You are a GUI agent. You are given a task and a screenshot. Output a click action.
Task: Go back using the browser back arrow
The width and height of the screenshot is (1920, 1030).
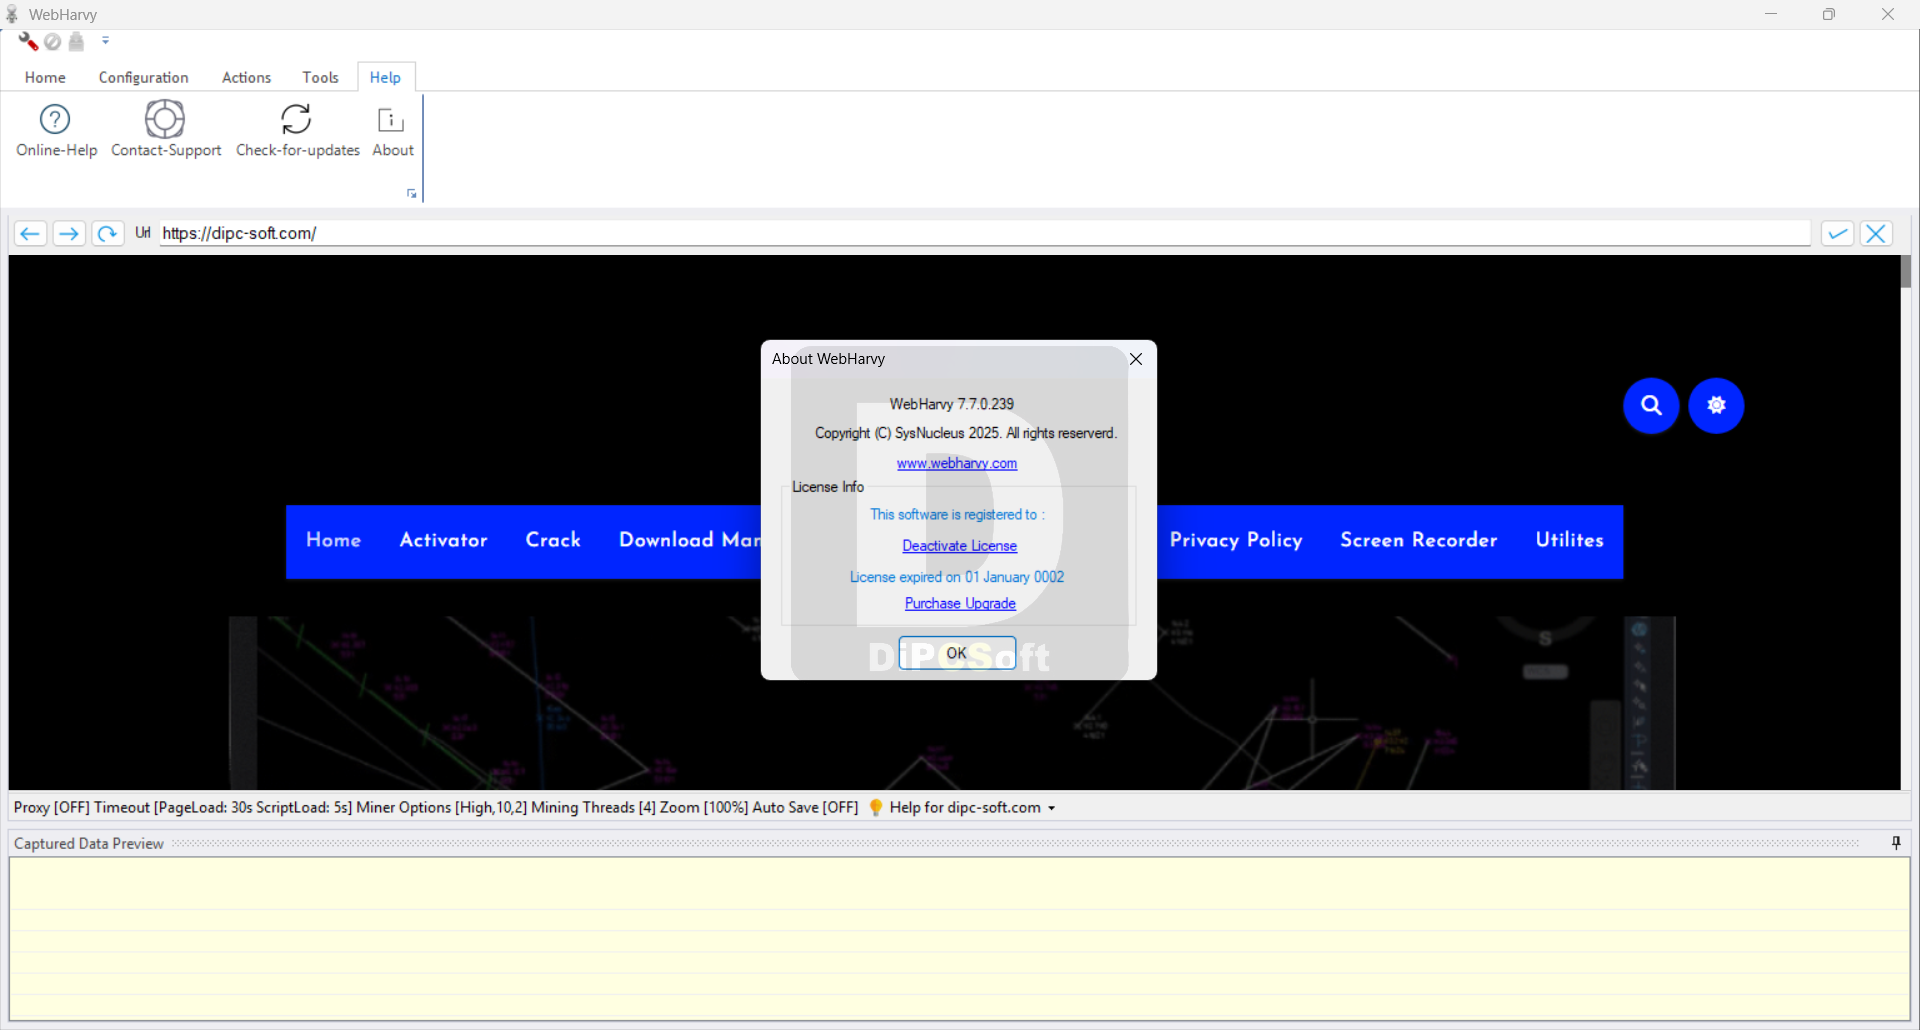click(30, 233)
